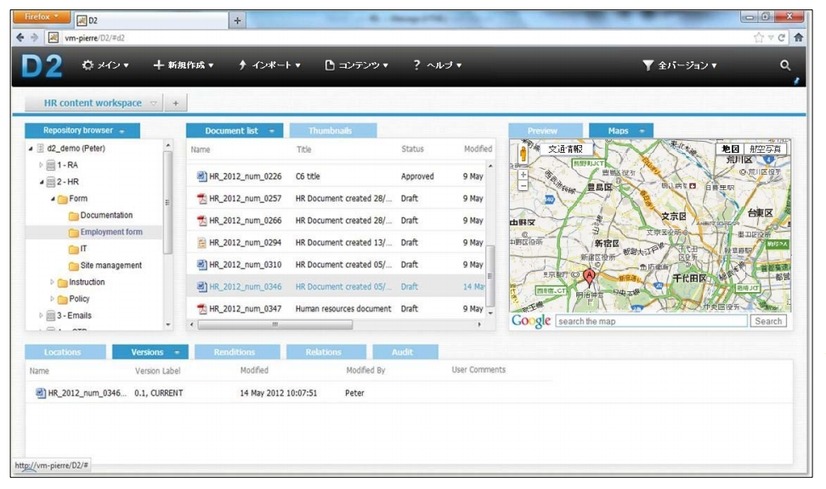Click the red A marker on the map
The width and height of the screenshot is (826, 489).
(x=589, y=277)
